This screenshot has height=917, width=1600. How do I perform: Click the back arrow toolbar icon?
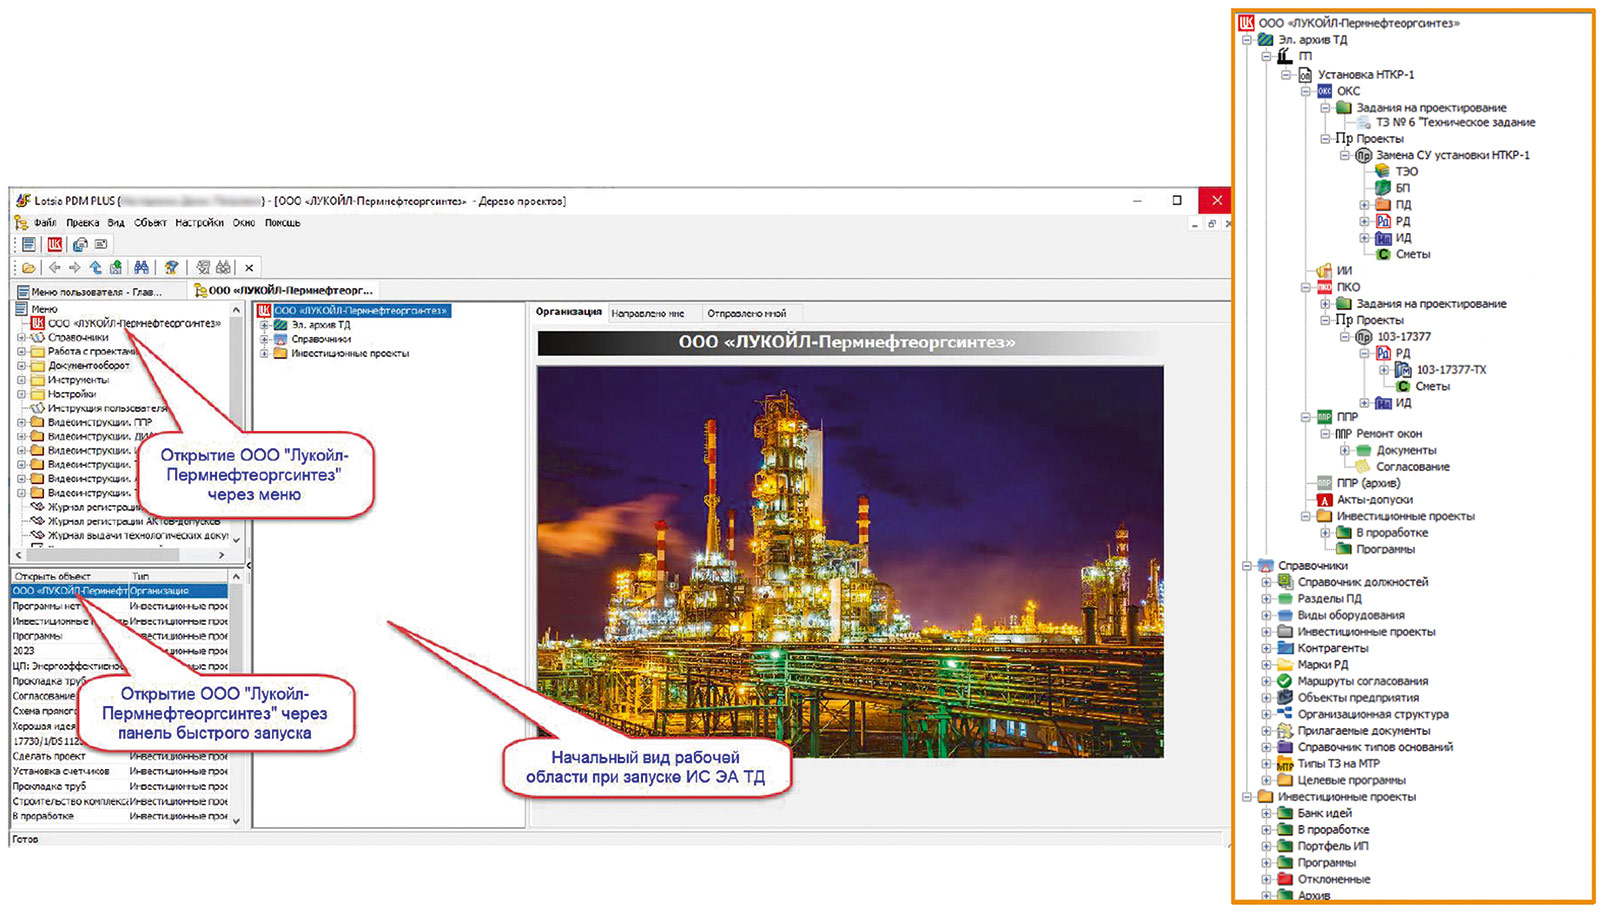[x=55, y=267]
